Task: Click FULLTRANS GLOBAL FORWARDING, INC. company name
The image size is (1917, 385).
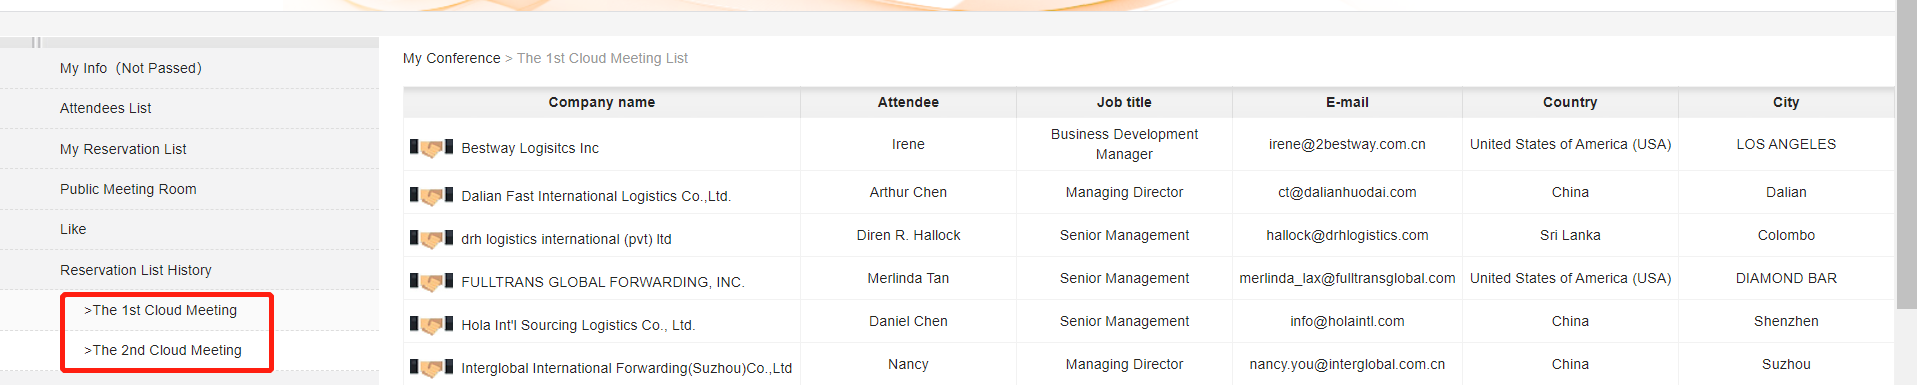Action: coord(603,282)
